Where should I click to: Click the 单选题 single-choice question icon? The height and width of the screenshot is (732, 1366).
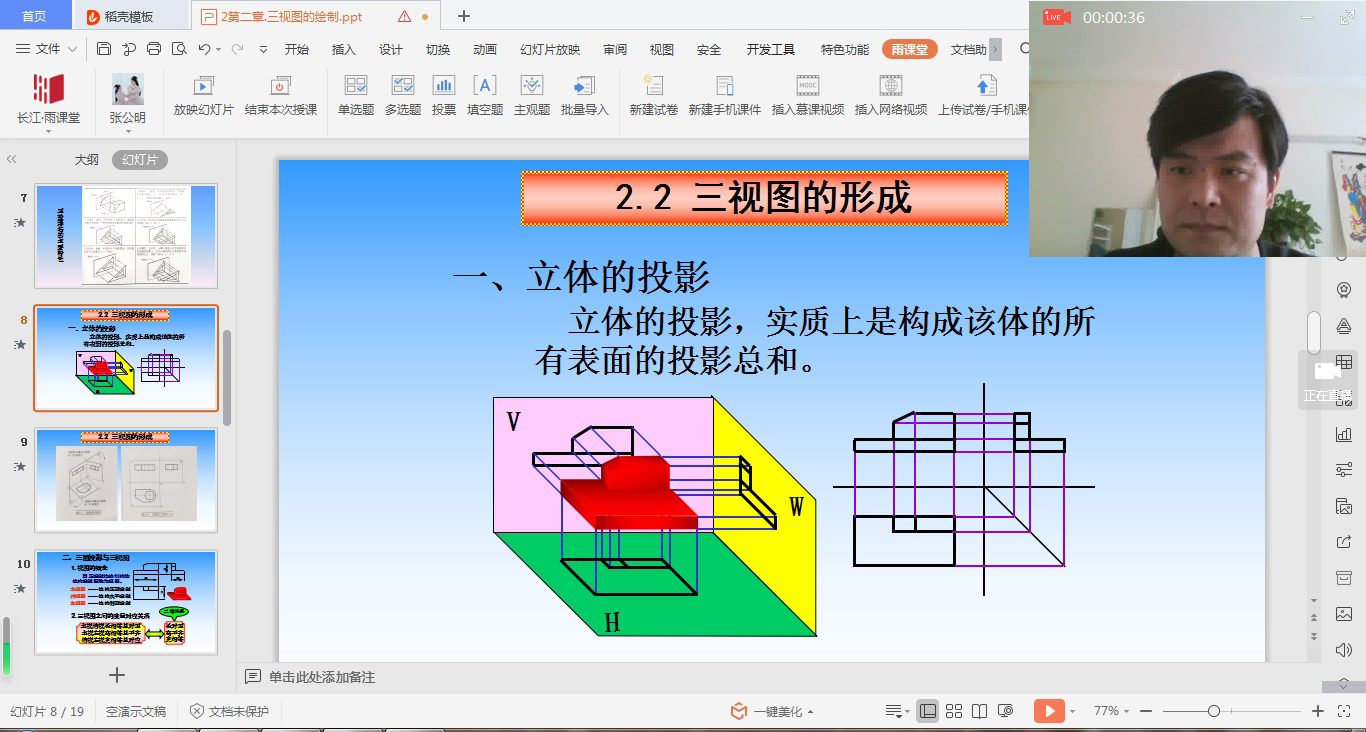click(355, 87)
